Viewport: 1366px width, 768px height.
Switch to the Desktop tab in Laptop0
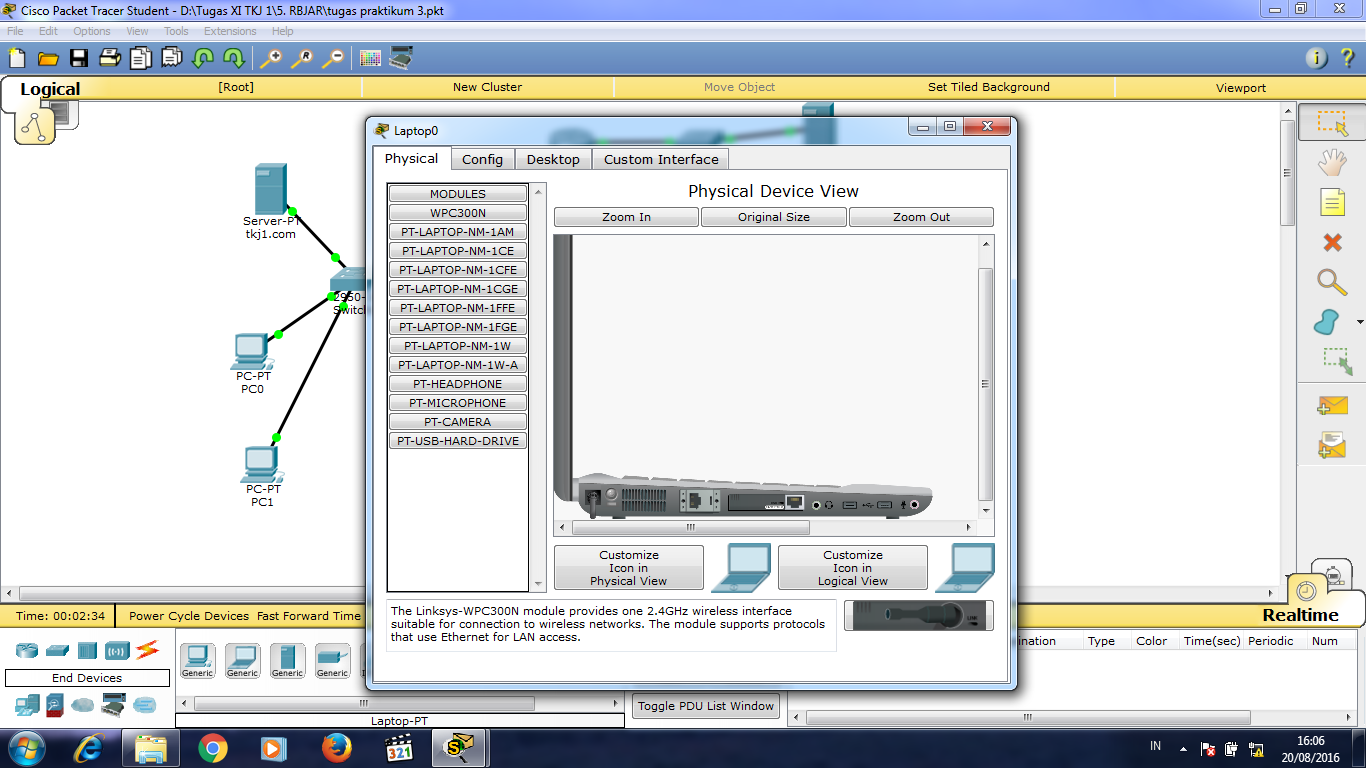click(x=553, y=159)
